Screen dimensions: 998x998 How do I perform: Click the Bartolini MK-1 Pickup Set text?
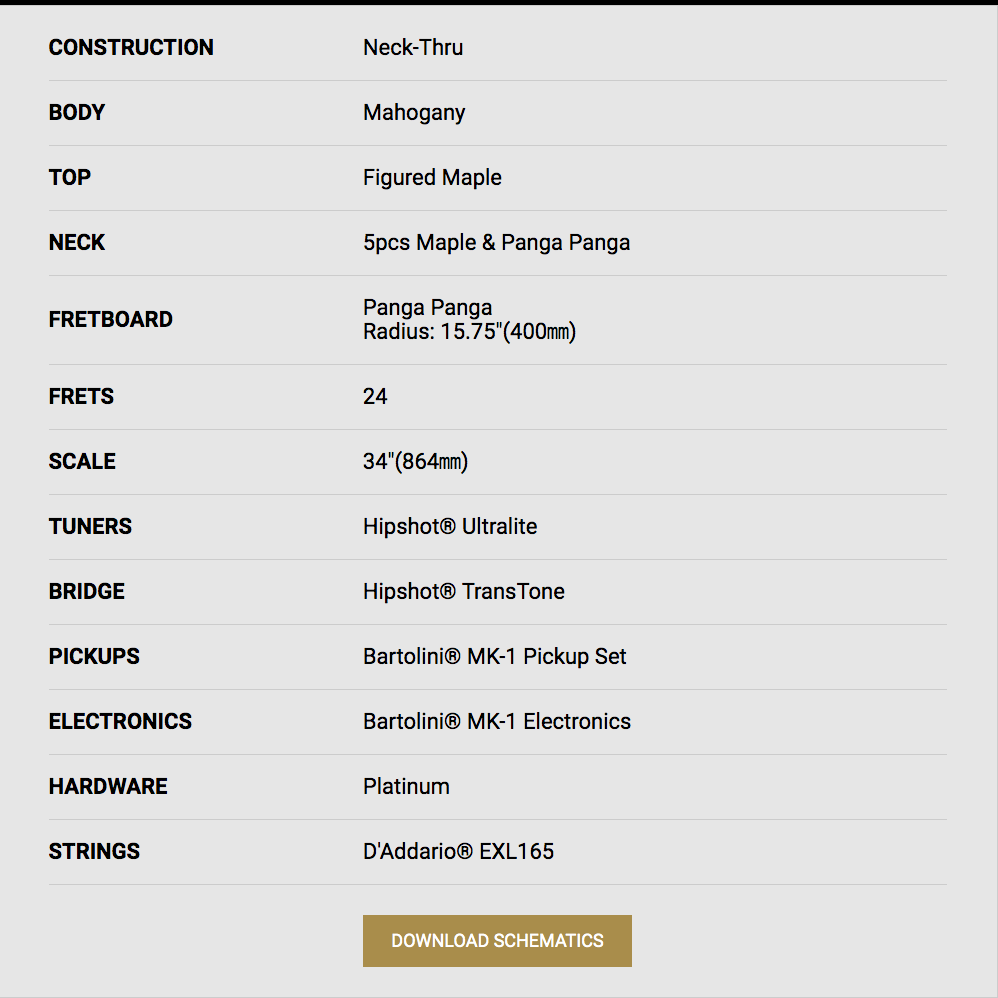pyautogui.click(x=495, y=657)
